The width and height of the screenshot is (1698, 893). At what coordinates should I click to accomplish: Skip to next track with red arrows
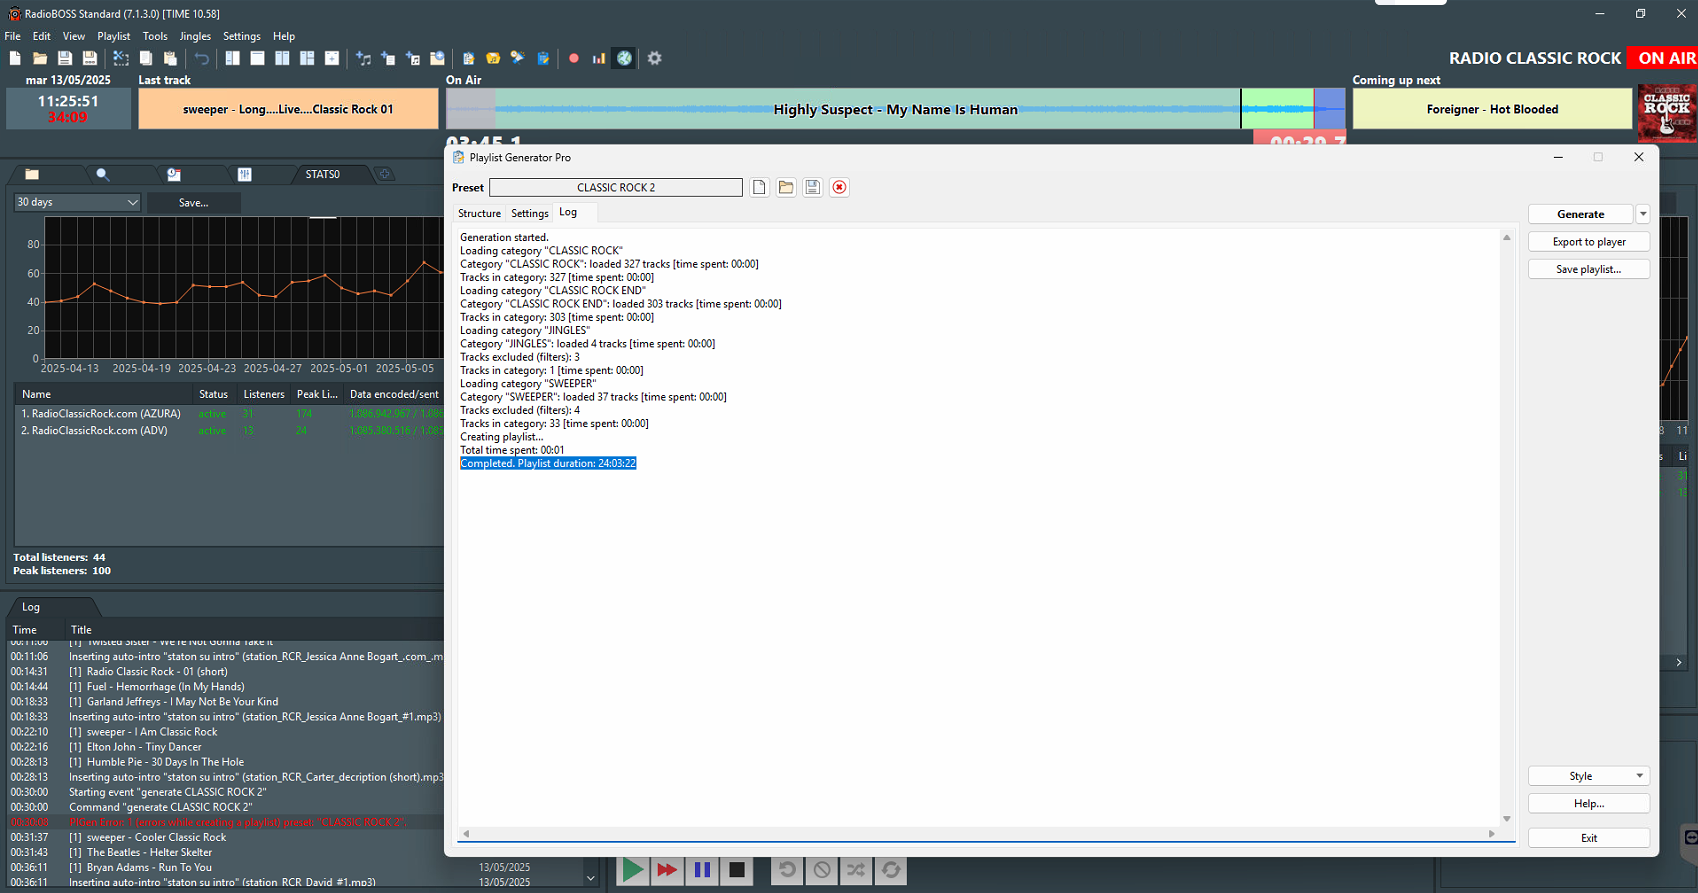click(x=667, y=870)
